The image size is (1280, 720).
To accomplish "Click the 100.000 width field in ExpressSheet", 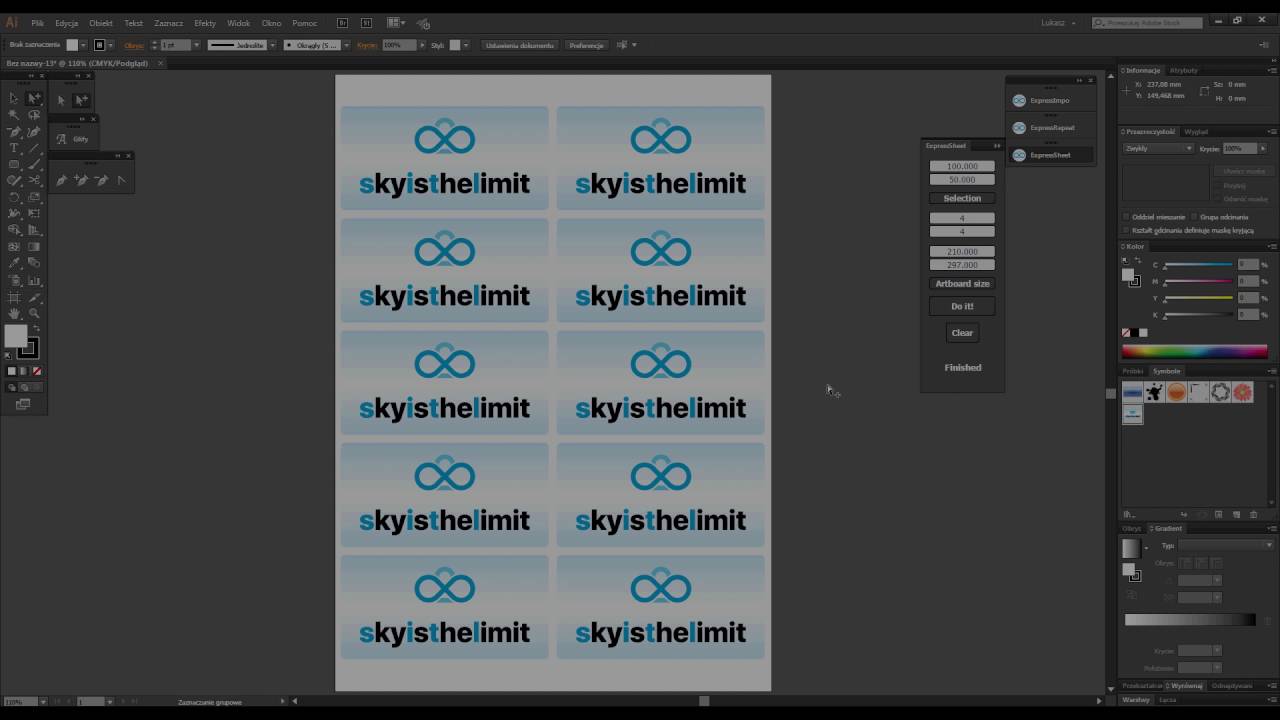I will click(x=962, y=166).
